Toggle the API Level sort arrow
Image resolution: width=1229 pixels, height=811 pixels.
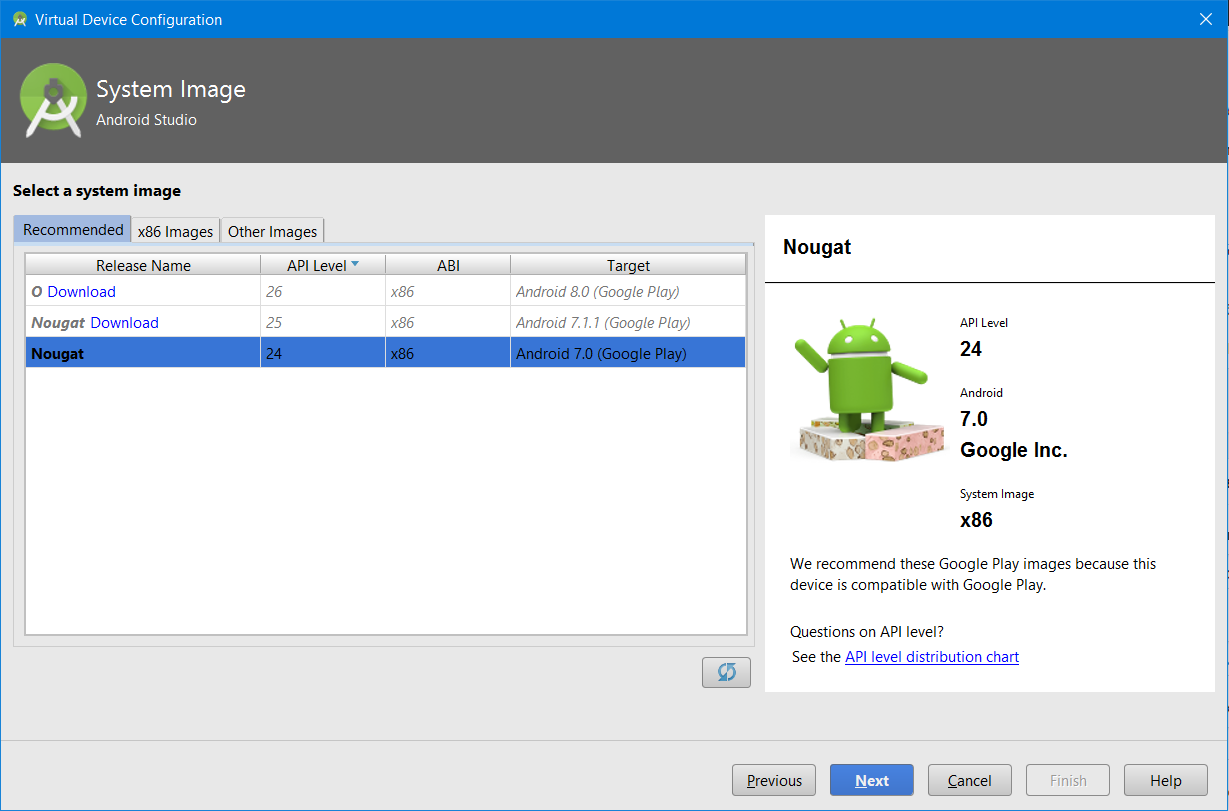pos(354,264)
